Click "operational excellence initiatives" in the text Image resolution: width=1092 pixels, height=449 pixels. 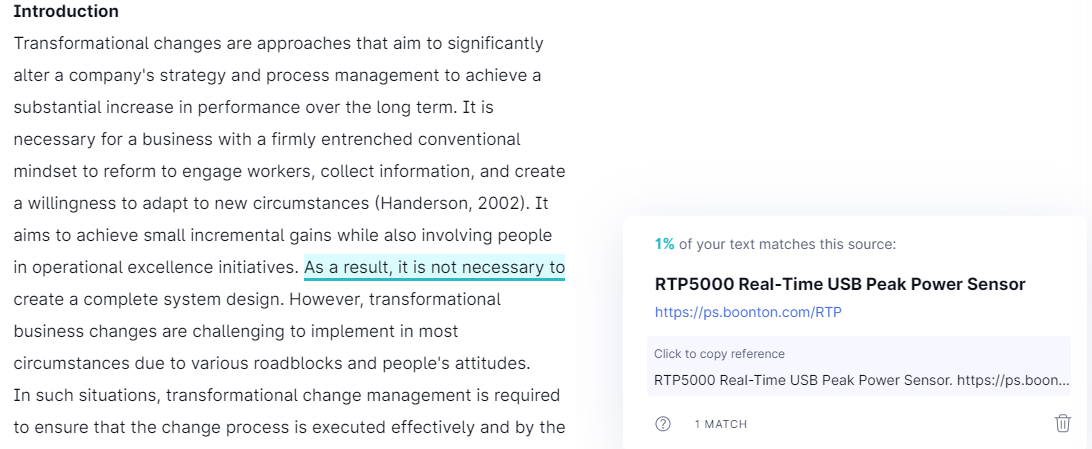click(x=156, y=267)
